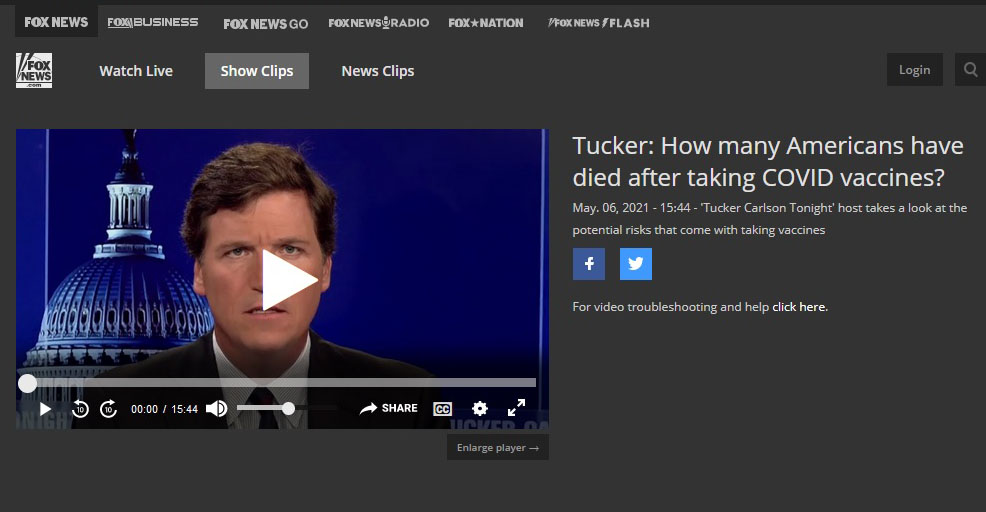
Task: Adjust the volume slider handle
Action: (x=288, y=409)
